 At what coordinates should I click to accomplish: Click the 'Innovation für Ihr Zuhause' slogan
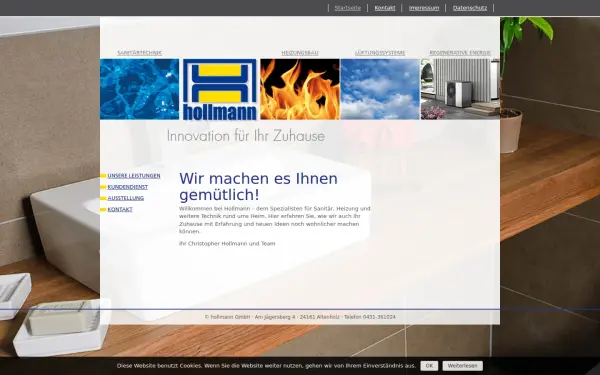click(x=246, y=136)
